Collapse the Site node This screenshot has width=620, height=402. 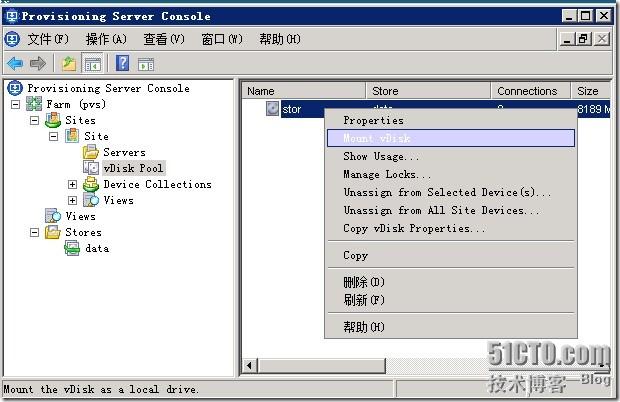pyautogui.click(x=53, y=136)
